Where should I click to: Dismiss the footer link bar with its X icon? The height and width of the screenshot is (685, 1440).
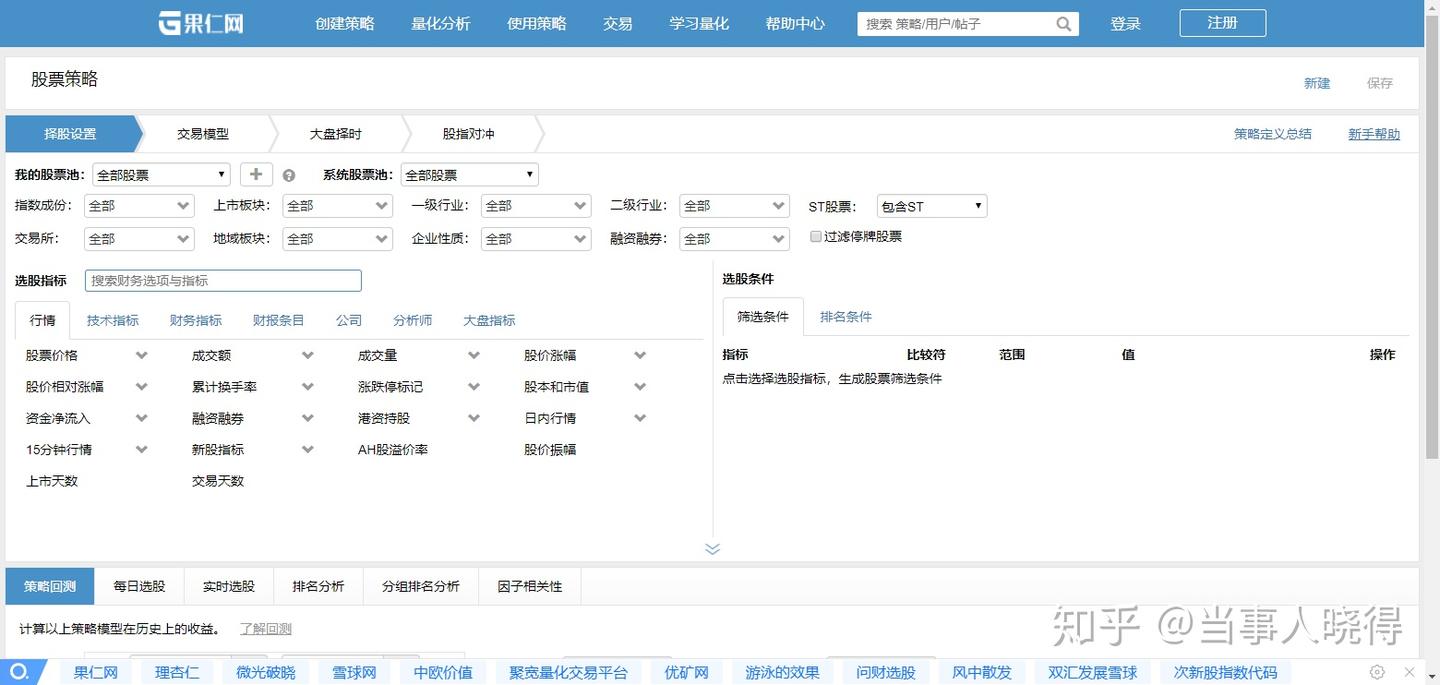(1410, 671)
